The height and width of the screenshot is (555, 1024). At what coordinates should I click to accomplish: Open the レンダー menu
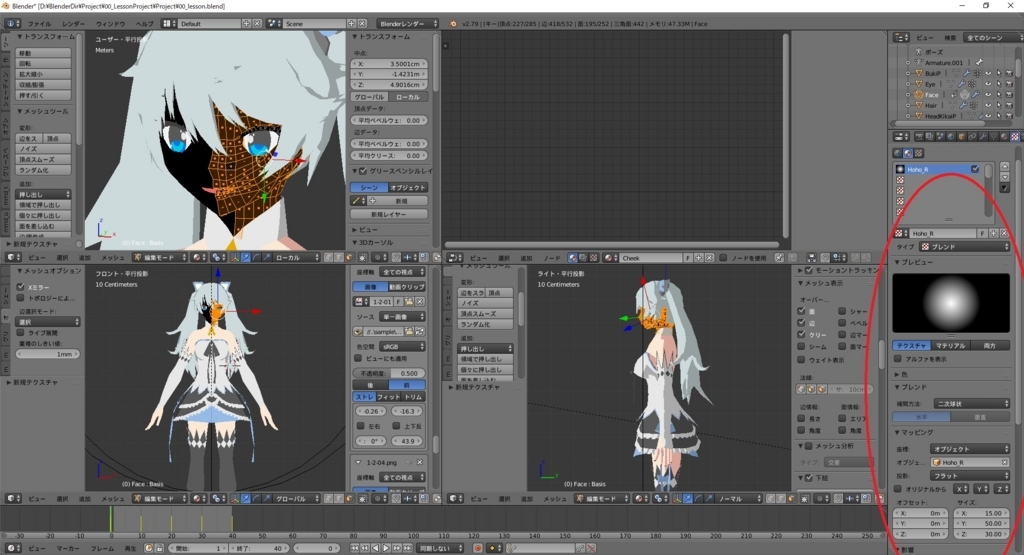pos(73,24)
